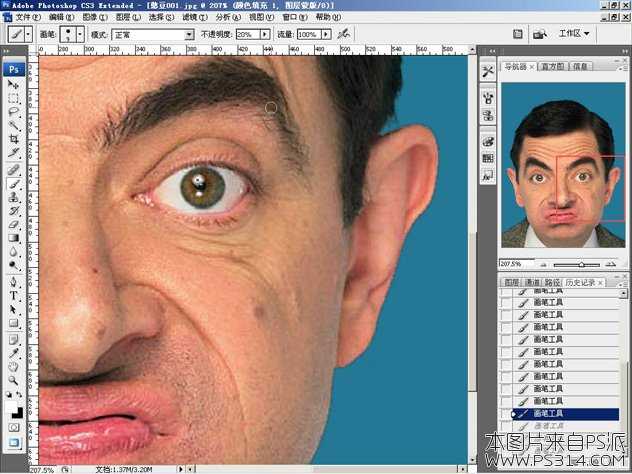This screenshot has height=474, width=632.
Task: Select the Path Selection tool
Action: pos(14,310)
